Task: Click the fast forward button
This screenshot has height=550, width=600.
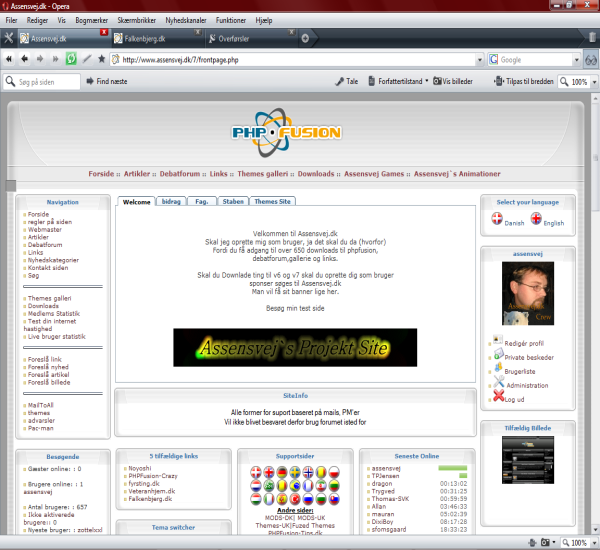Action: click(55, 59)
